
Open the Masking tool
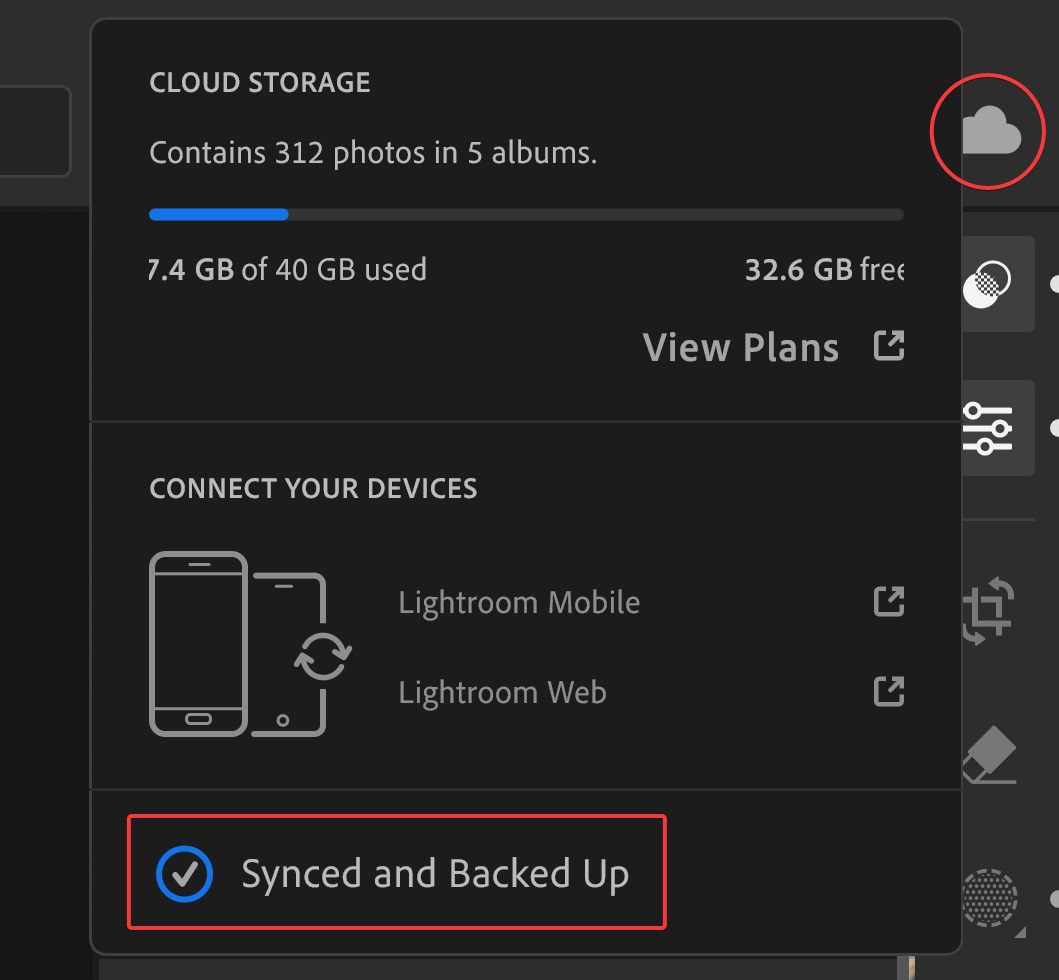tap(990, 900)
